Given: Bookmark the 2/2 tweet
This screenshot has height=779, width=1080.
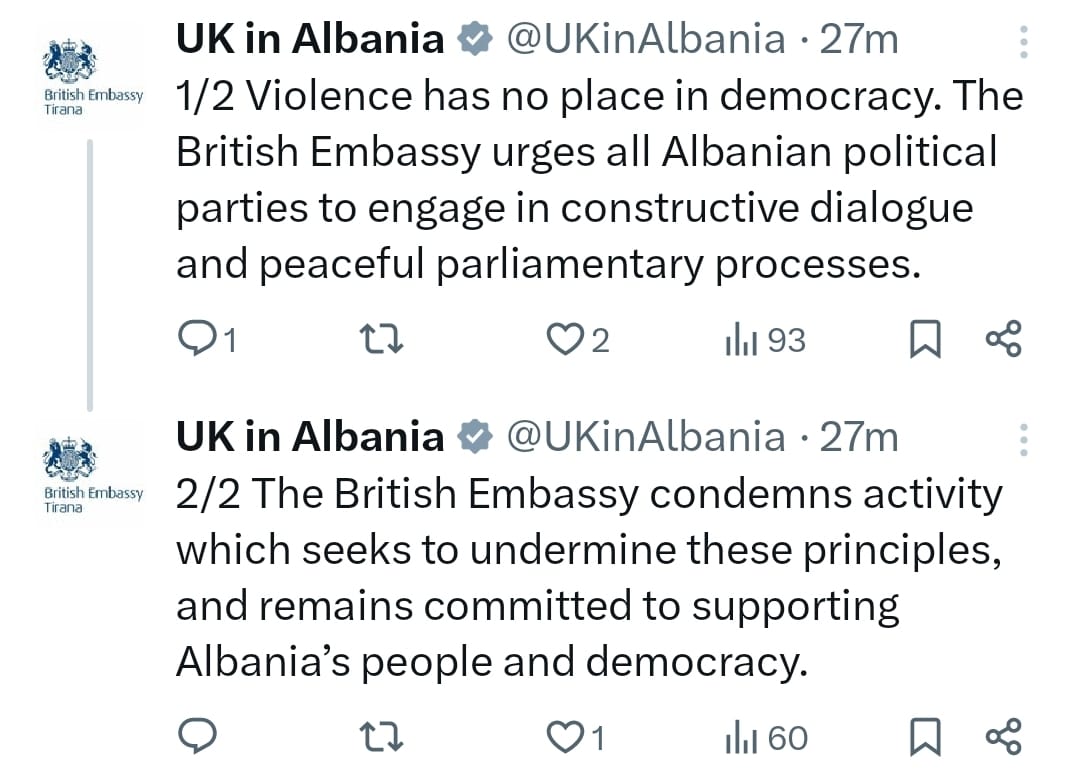Looking at the screenshot, I should tap(924, 737).
